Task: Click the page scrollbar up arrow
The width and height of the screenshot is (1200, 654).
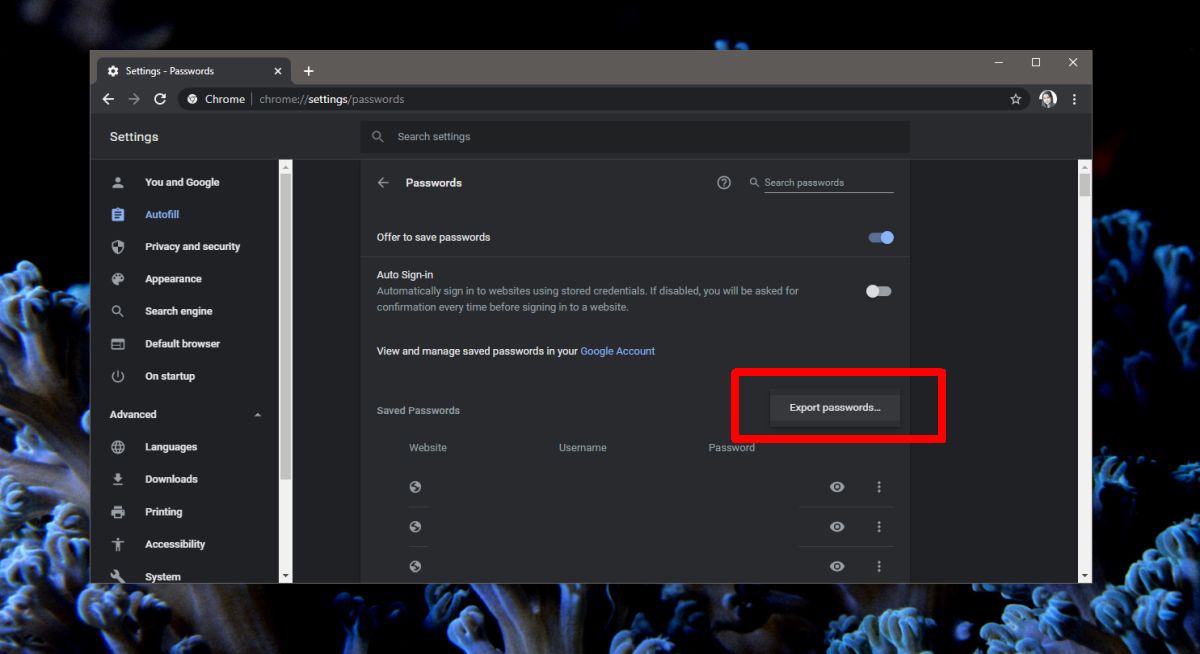Action: (x=1085, y=165)
